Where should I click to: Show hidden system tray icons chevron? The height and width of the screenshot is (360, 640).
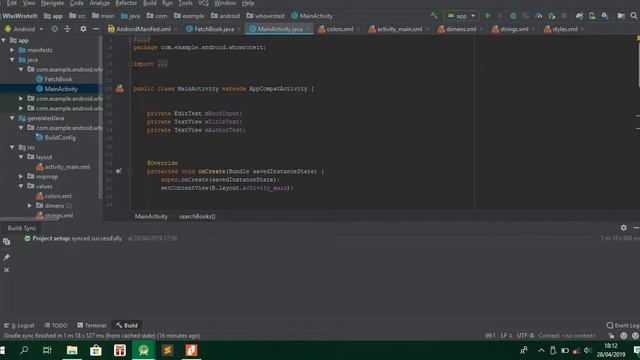pos(541,350)
